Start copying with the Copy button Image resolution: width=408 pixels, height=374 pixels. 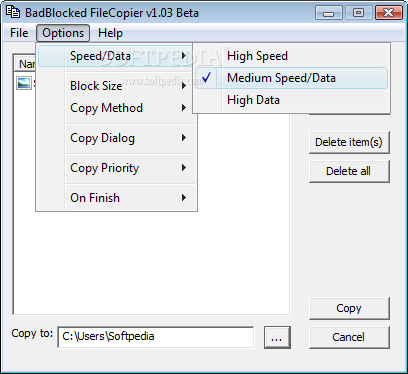click(x=349, y=308)
